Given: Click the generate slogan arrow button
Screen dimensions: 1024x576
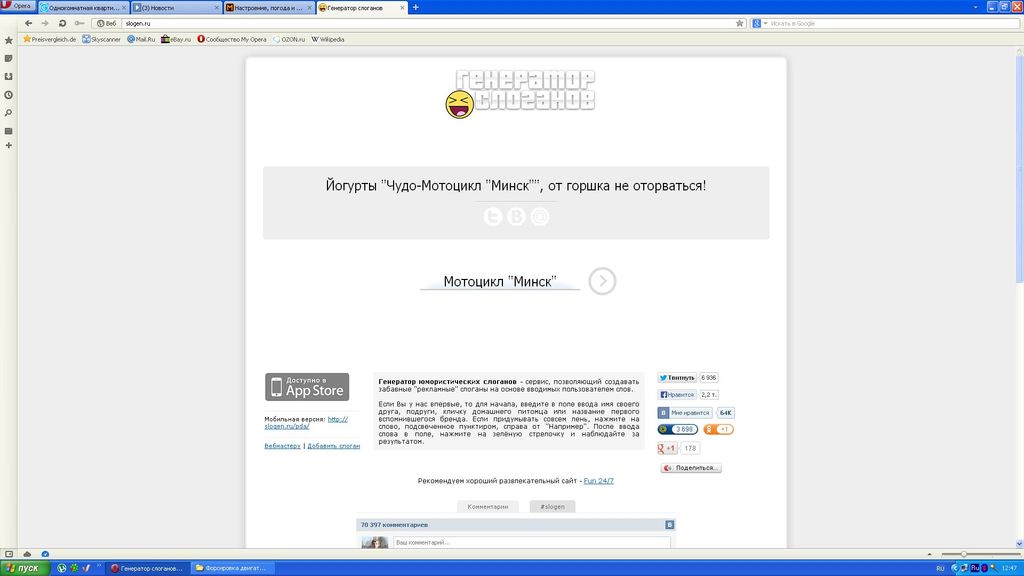Looking at the screenshot, I should tap(602, 281).
